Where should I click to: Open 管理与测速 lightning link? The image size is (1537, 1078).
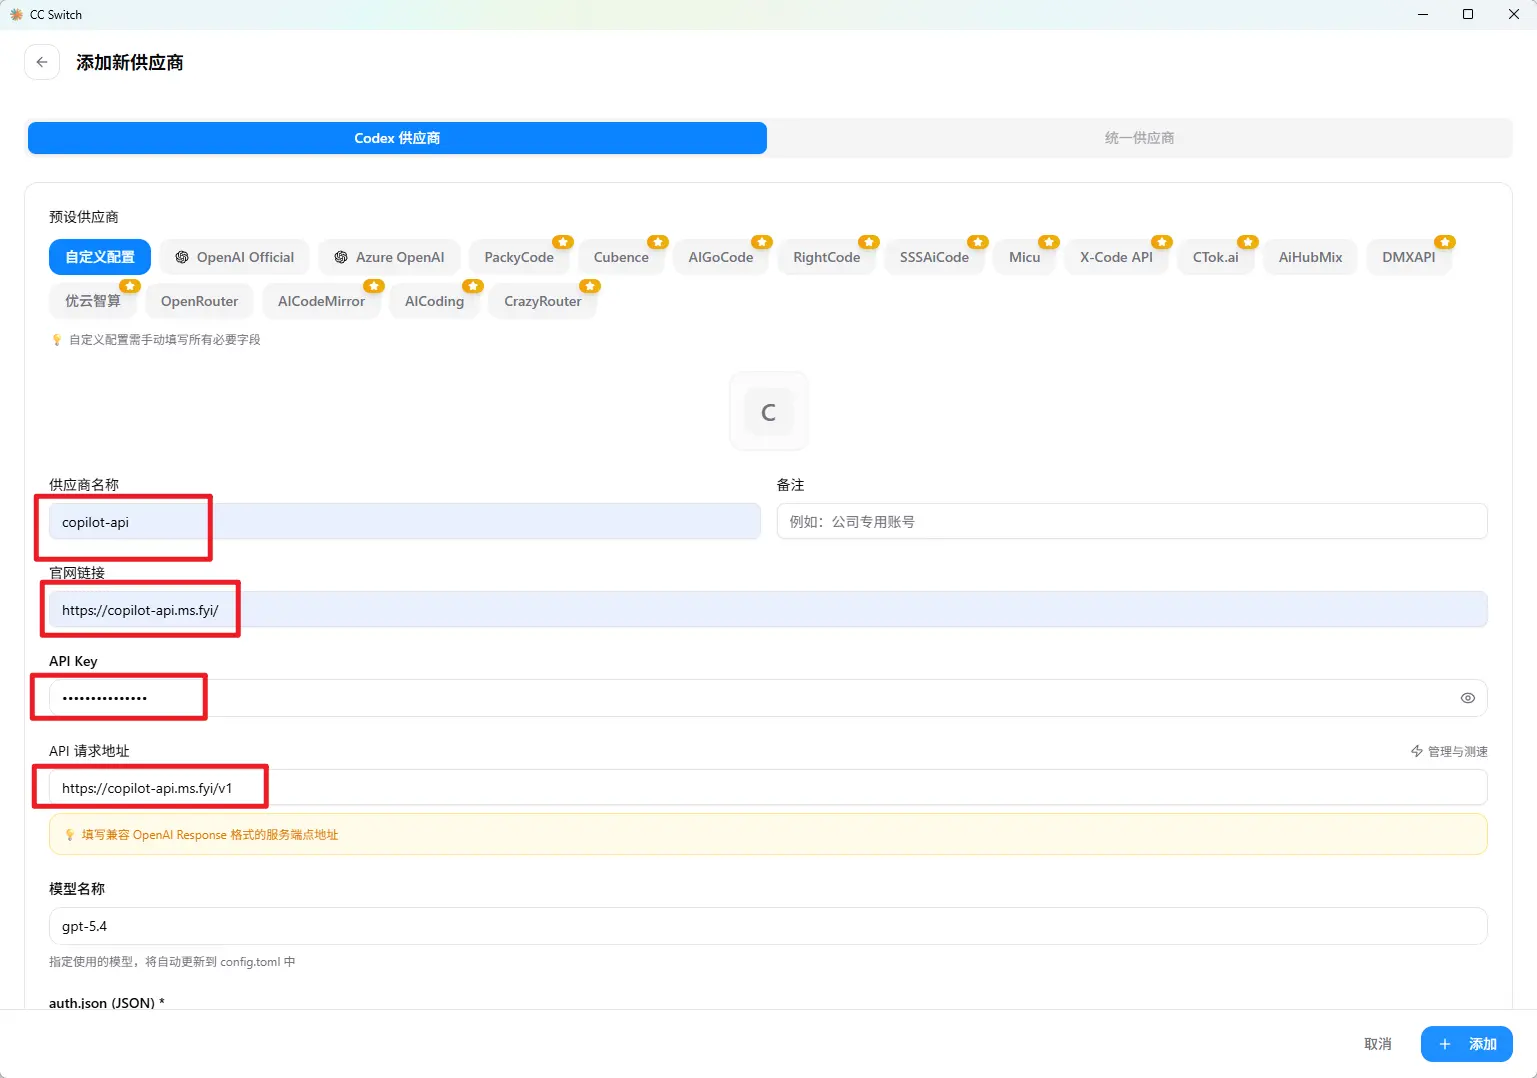[1449, 751]
